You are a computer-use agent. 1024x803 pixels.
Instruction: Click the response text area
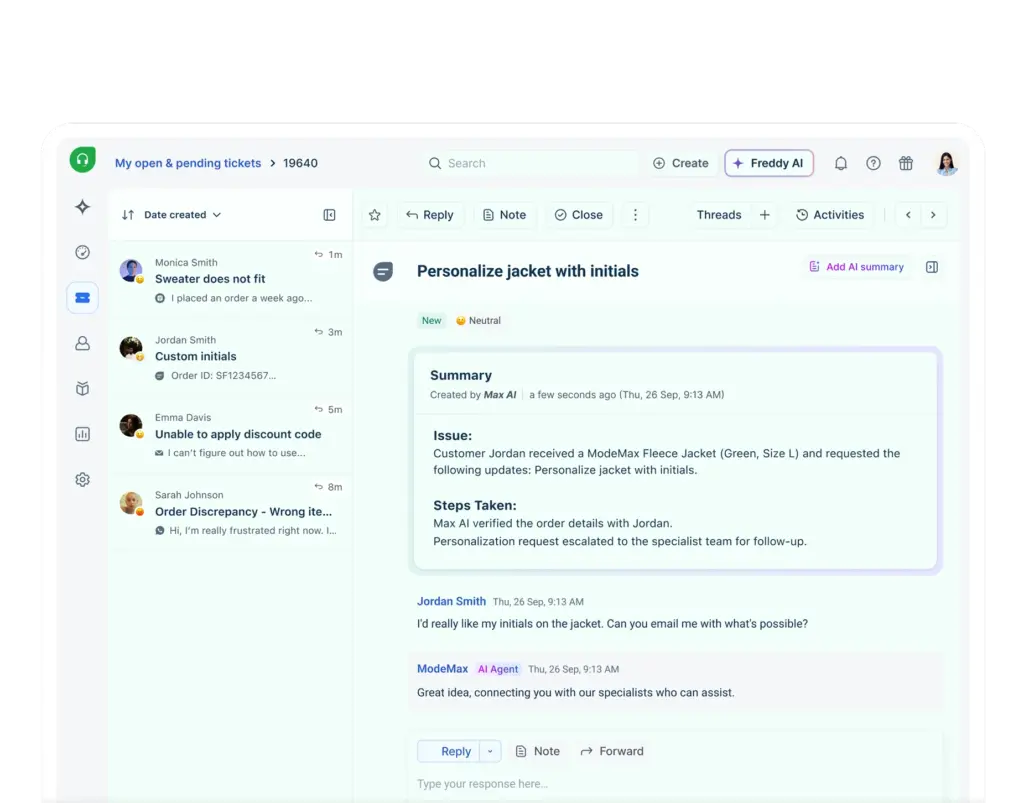(676, 783)
